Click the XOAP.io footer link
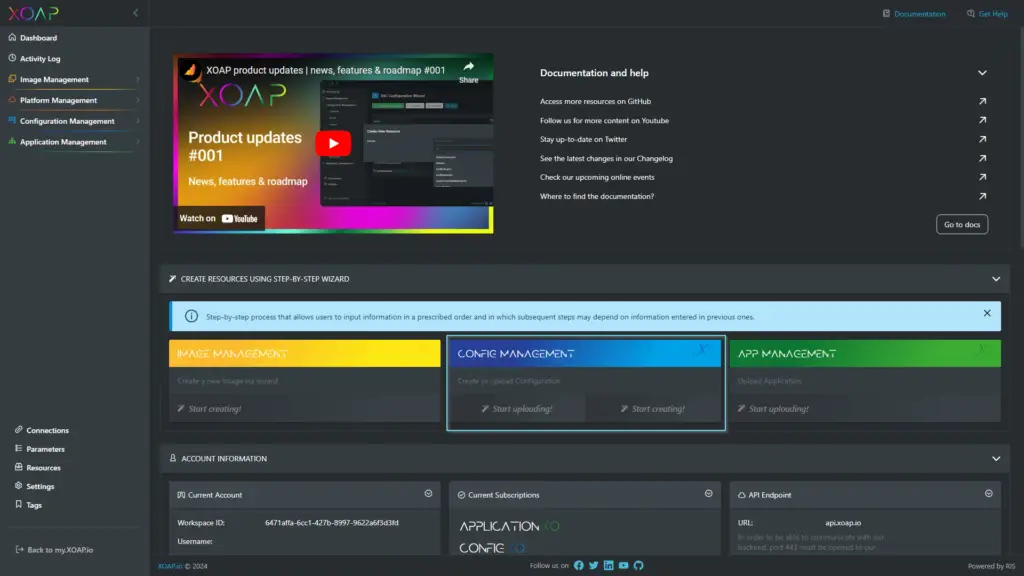 tap(170, 566)
